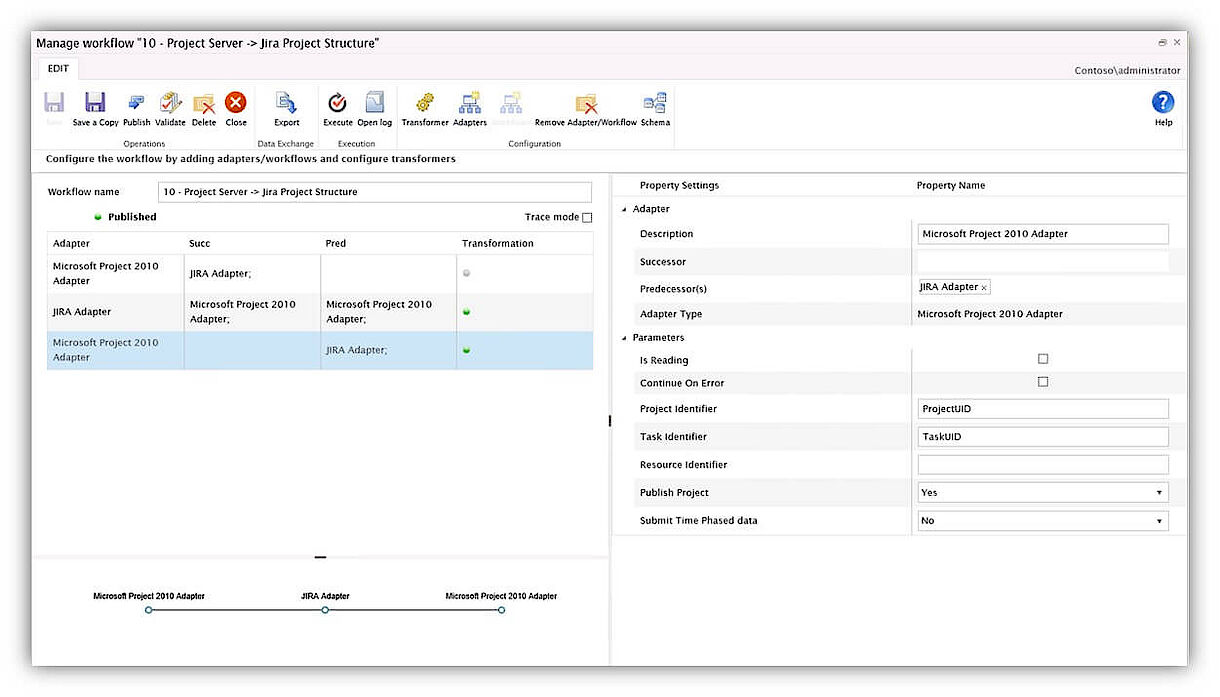Click horizontal splitter handle above diagram
The height and width of the screenshot is (697, 1220).
tap(320, 557)
